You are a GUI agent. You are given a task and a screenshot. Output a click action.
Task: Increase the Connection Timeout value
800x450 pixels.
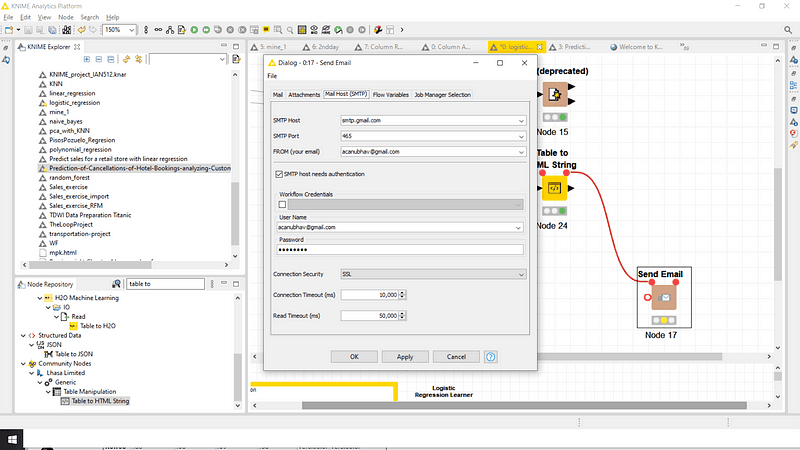click(403, 292)
